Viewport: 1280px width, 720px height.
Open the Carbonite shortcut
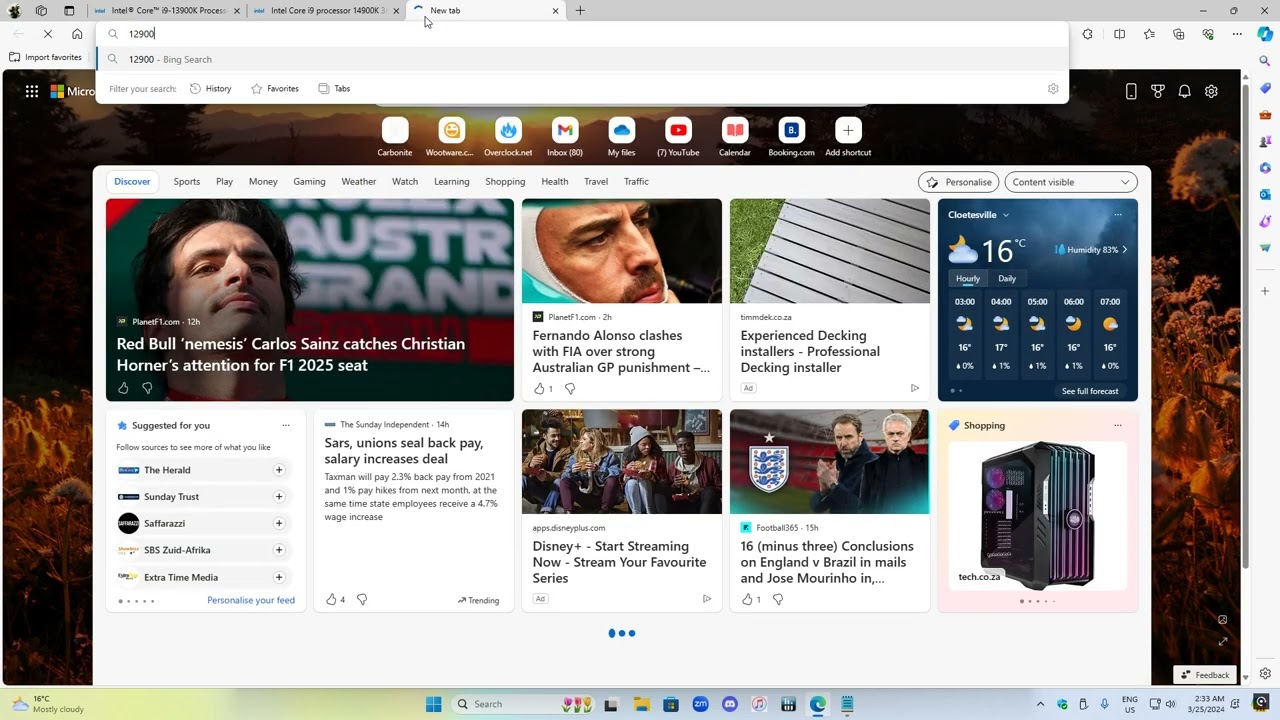(x=395, y=137)
